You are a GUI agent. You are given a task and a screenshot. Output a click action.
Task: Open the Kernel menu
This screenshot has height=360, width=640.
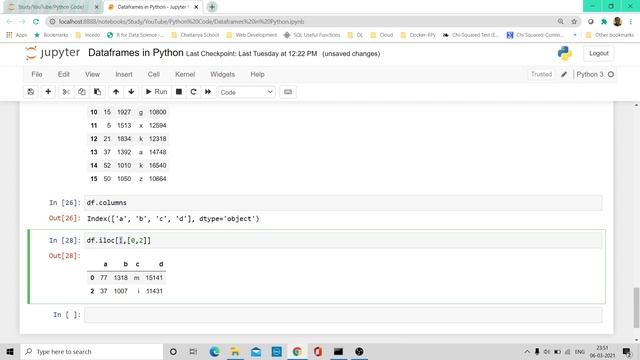coord(185,74)
